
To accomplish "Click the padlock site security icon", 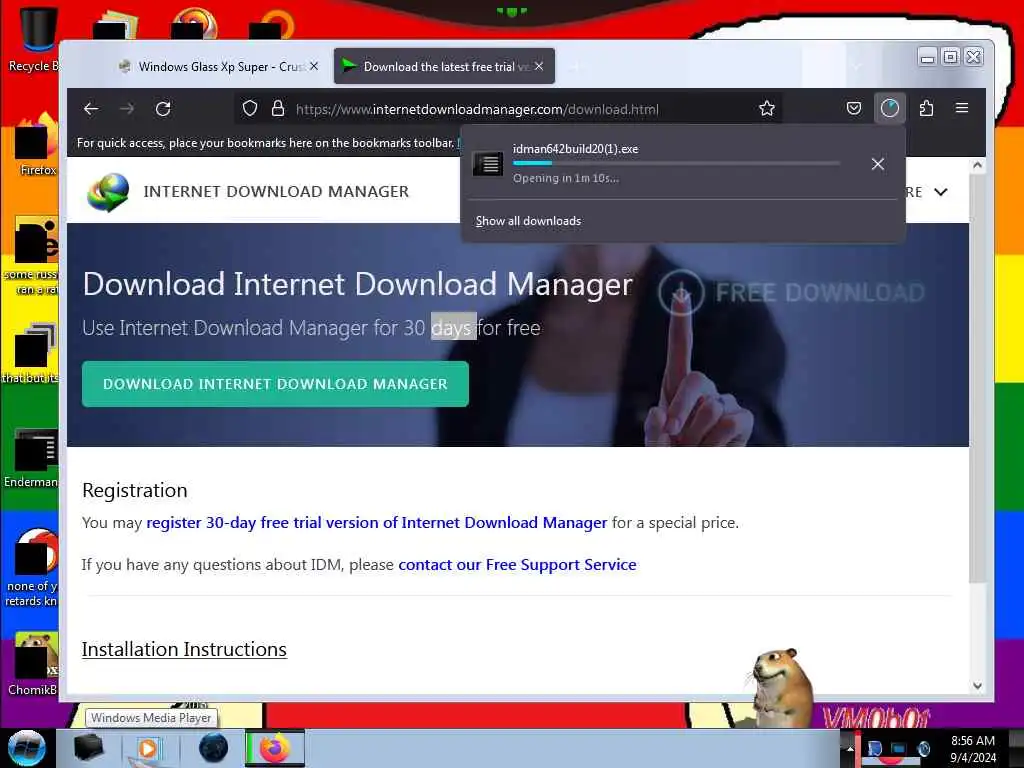I will 278,108.
